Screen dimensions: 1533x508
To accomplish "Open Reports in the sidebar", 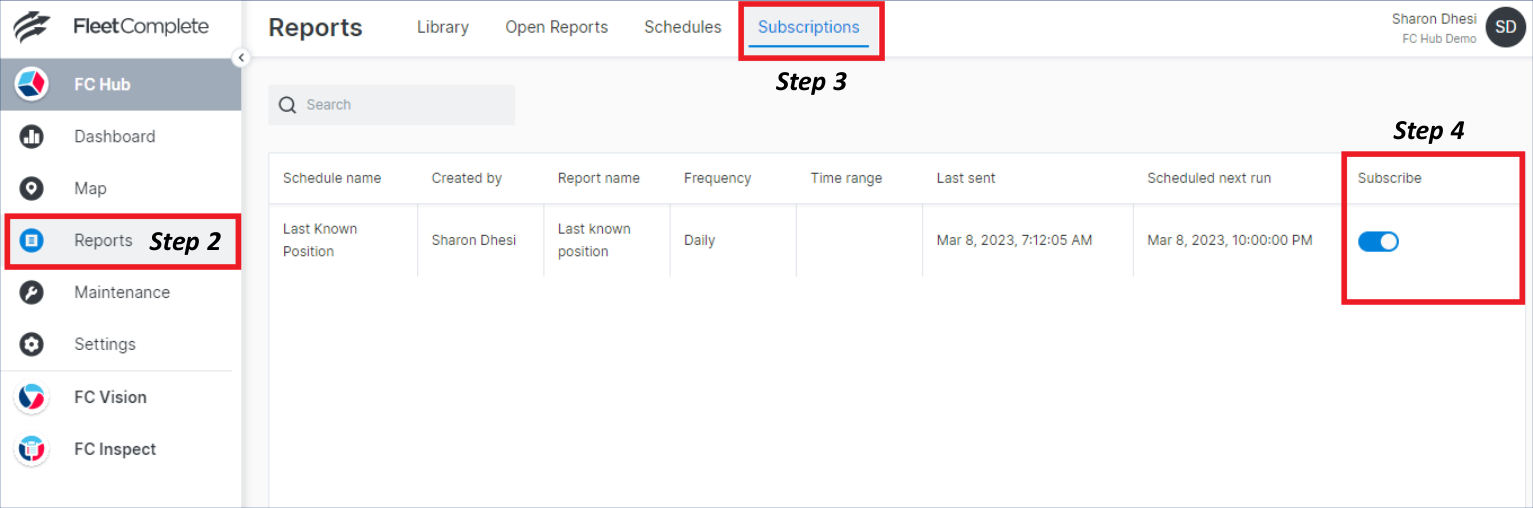I will point(103,240).
